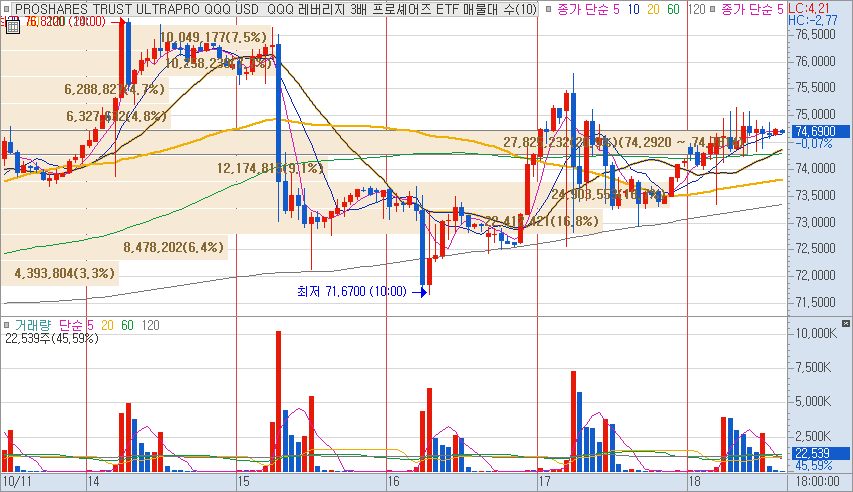The image size is (853, 492).
Task: Click the 7,500K volume axis label
Action: coord(813,367)
